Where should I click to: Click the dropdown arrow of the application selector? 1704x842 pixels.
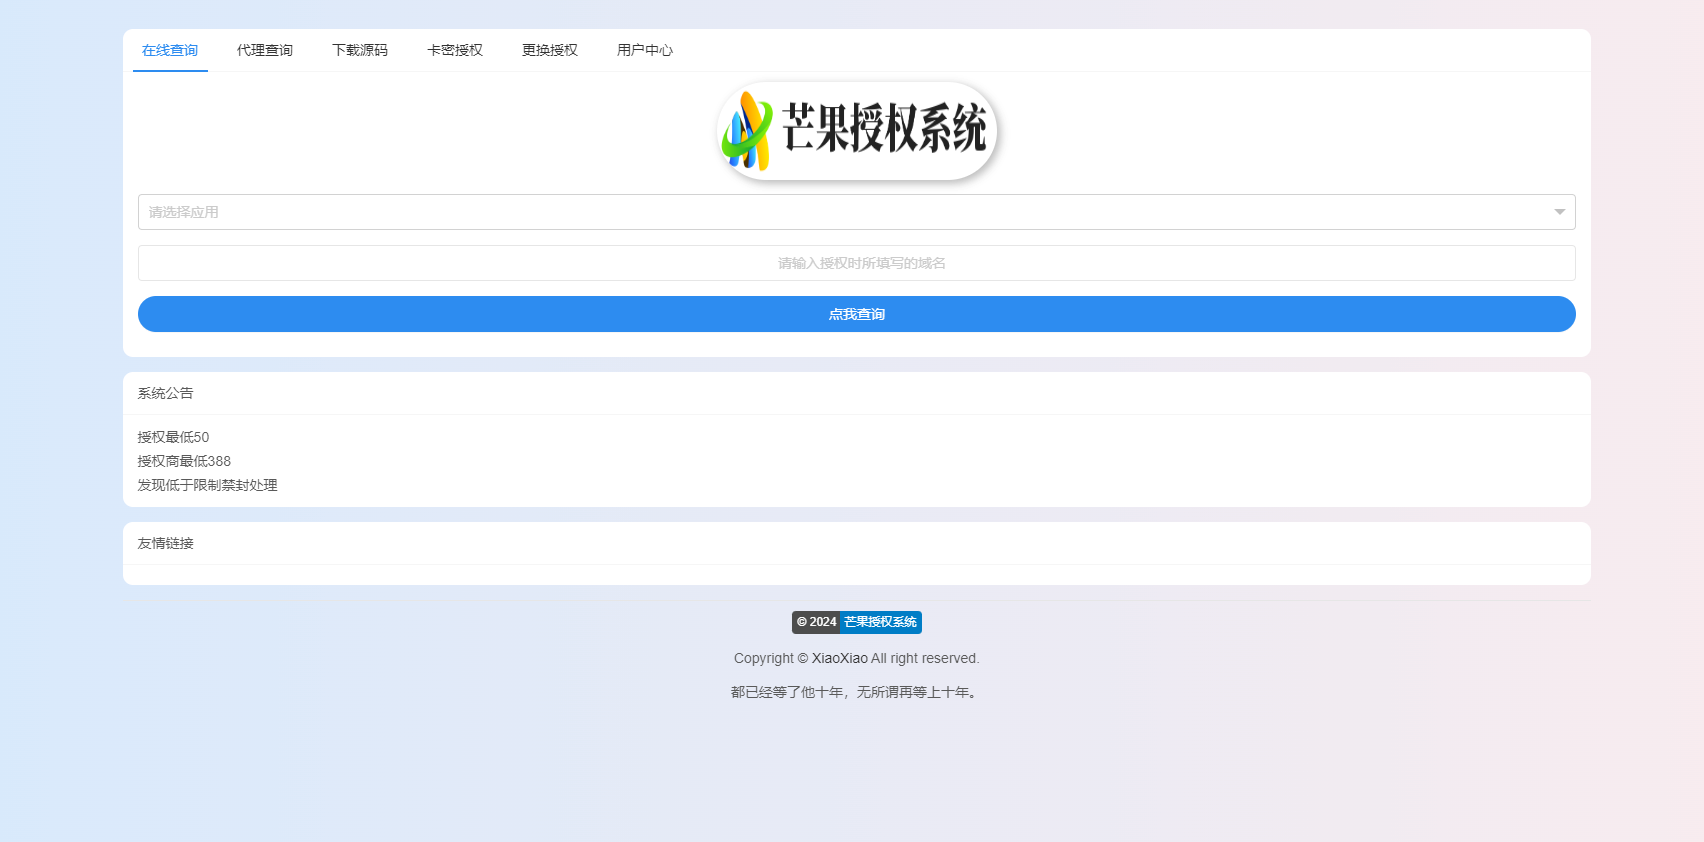pyautogui.click(x=1559, y=212)
